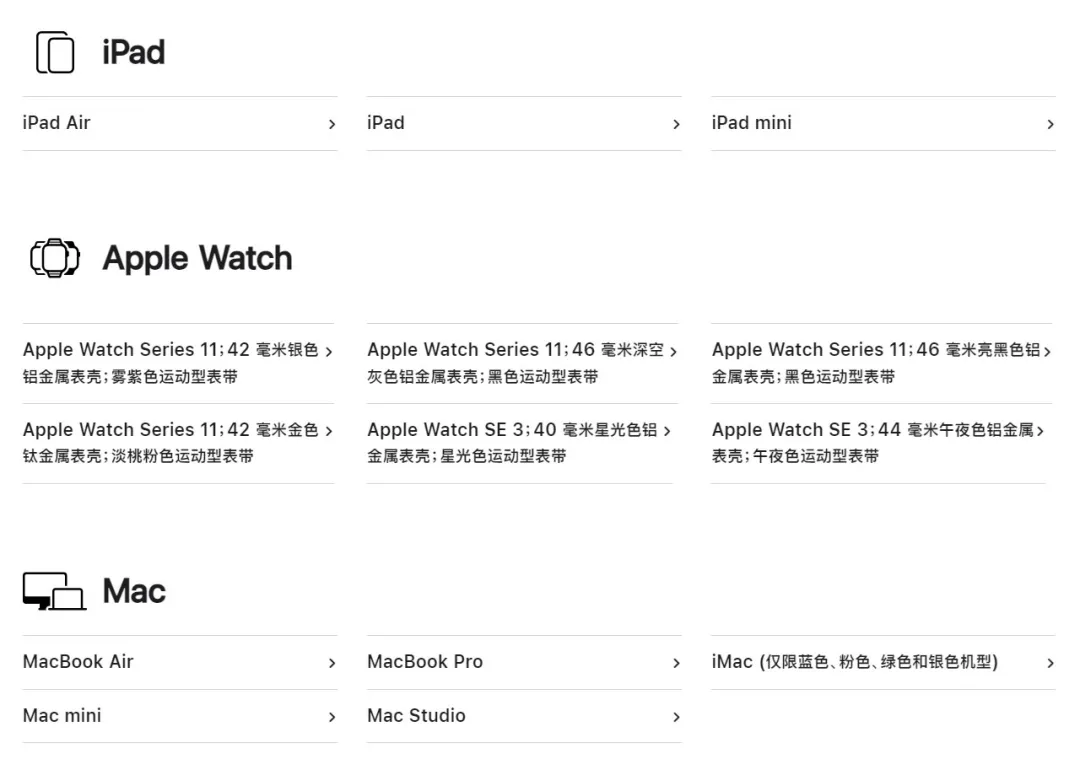This screenshot has height=759, width=1080.
Task: Expand the iPad mini chevron arrow
Action: [x=1049, y=124]
